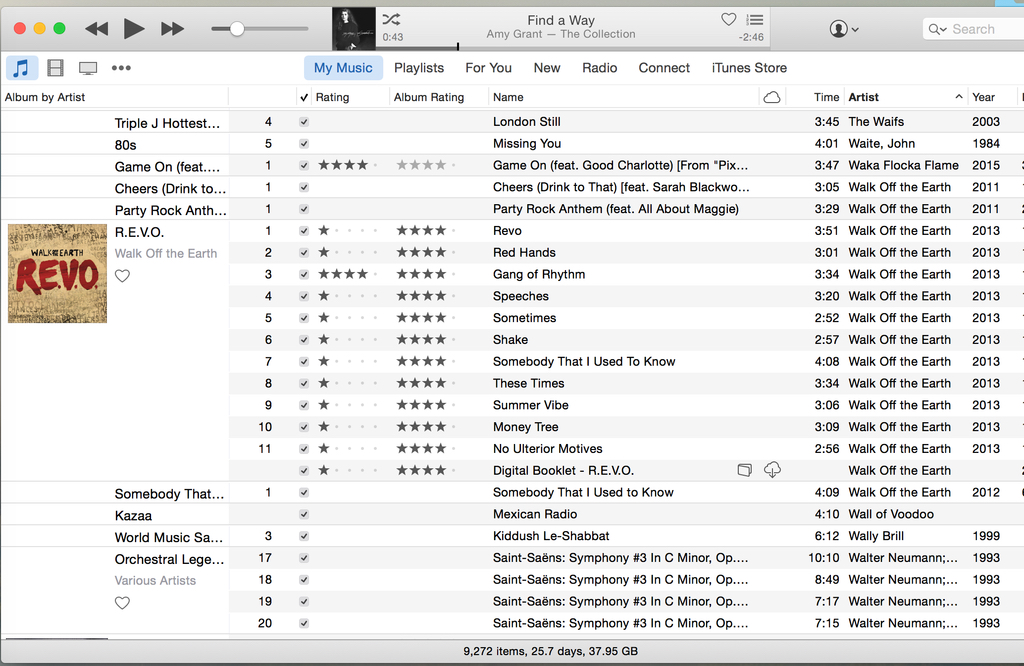Click the now playing album artwork thumbnail

[354, 29]
